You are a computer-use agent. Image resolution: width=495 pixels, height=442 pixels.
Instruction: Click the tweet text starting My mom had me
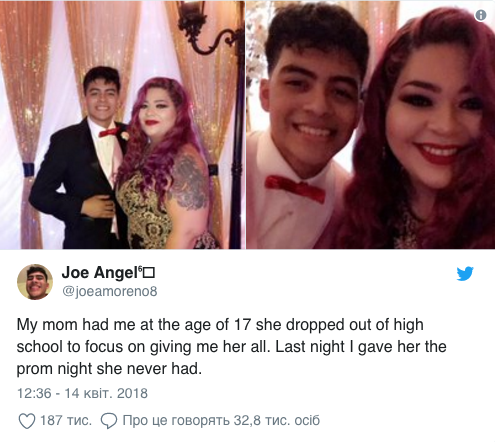[232, 347]
